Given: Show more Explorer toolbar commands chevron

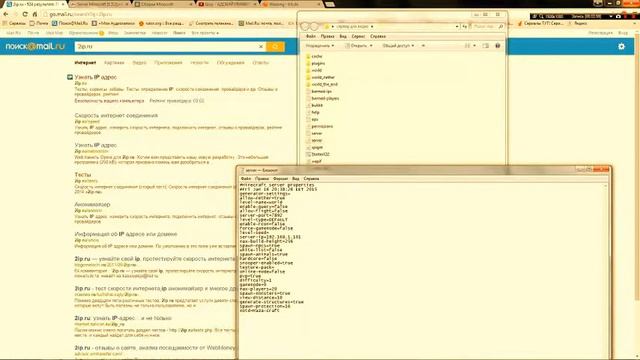Looking at the screenshot, I should 423,46.
